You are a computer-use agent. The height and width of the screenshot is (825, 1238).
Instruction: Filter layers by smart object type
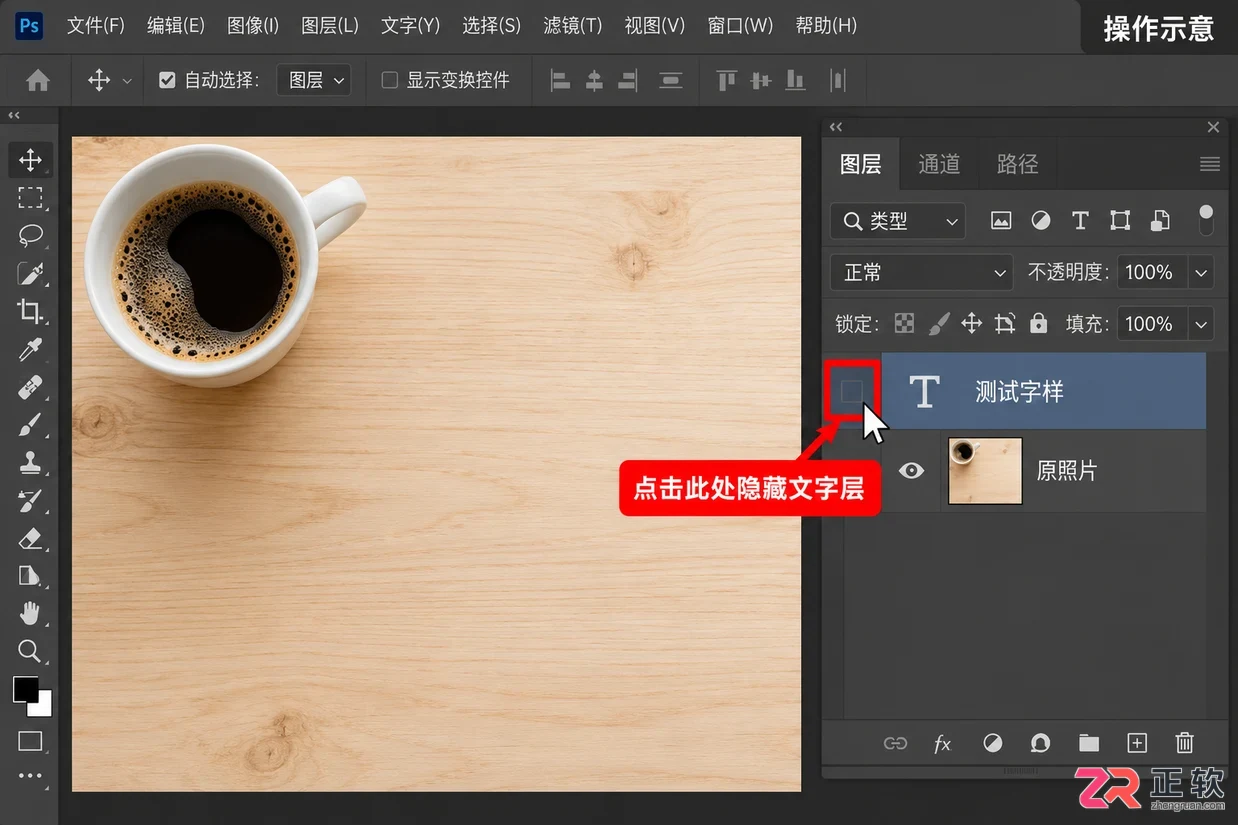click(1160, 221)
